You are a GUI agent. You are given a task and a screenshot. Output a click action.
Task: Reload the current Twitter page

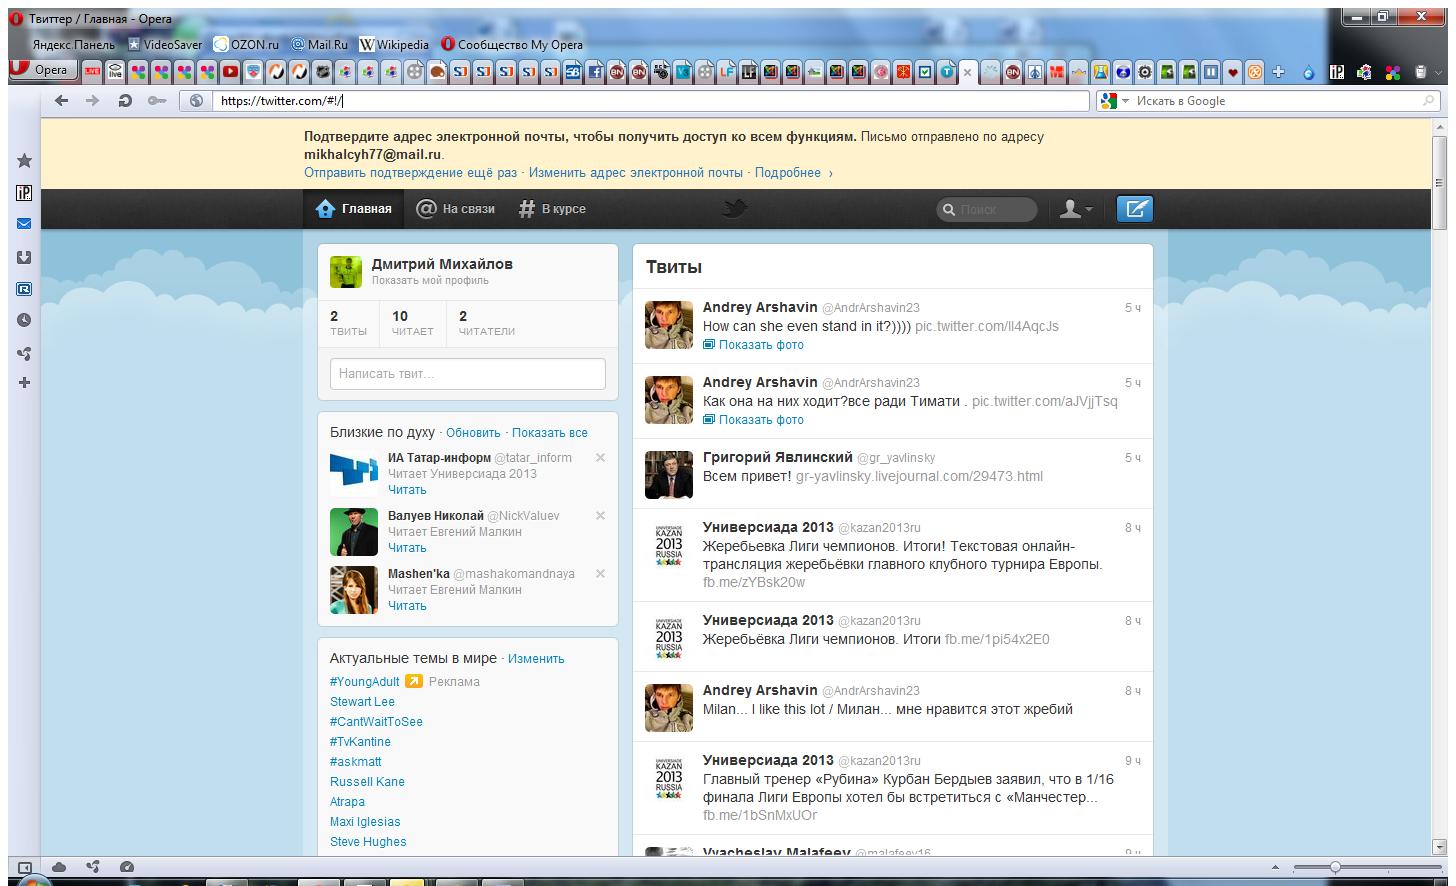coord(125,101)
